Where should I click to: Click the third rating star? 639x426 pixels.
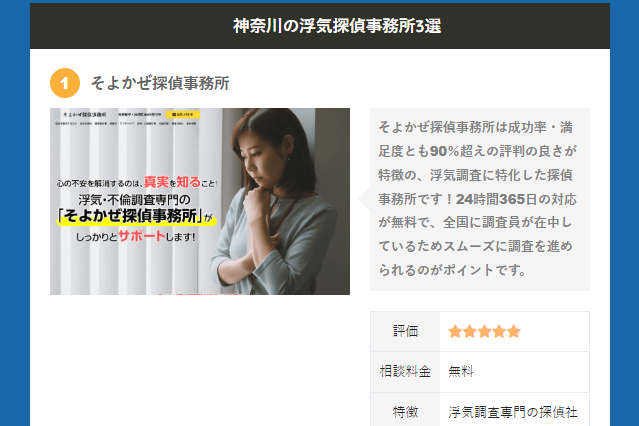(x=484, y=331)
